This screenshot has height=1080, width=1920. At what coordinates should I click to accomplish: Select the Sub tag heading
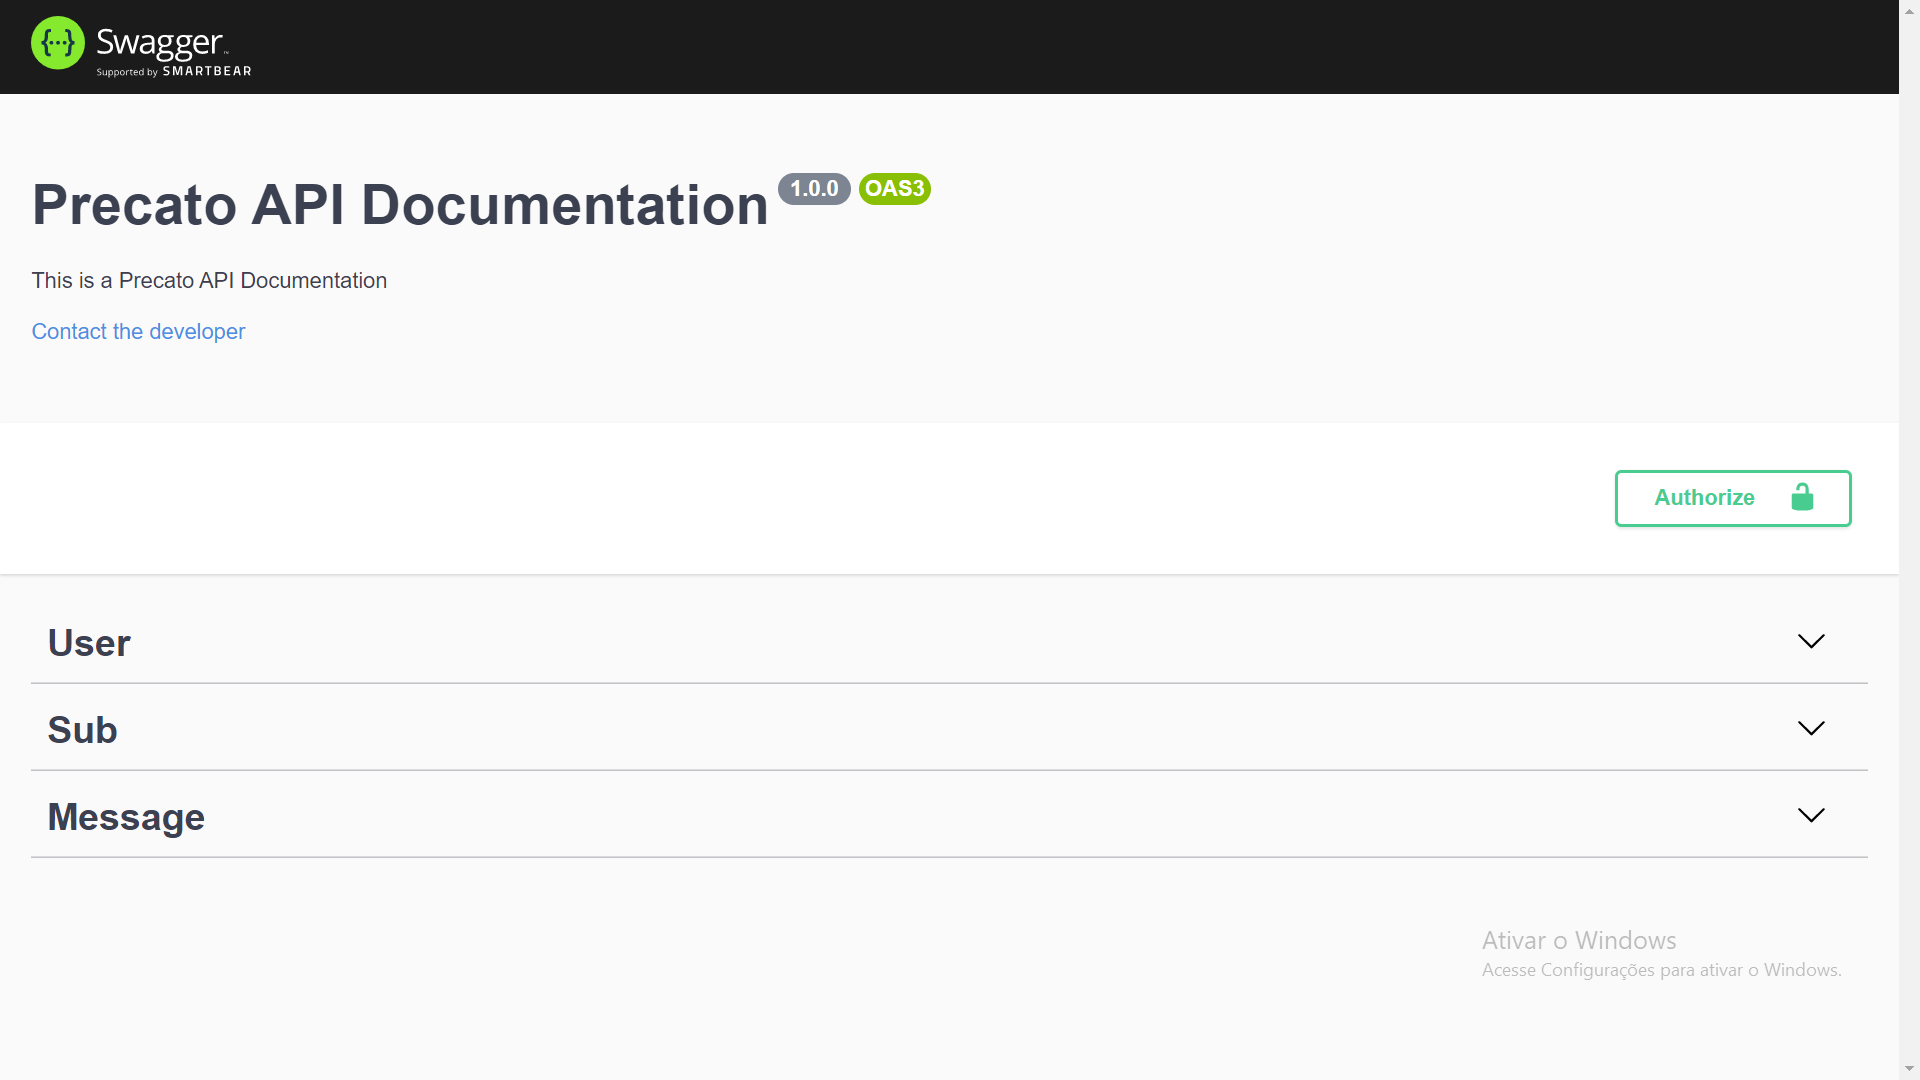coord(82,730)
